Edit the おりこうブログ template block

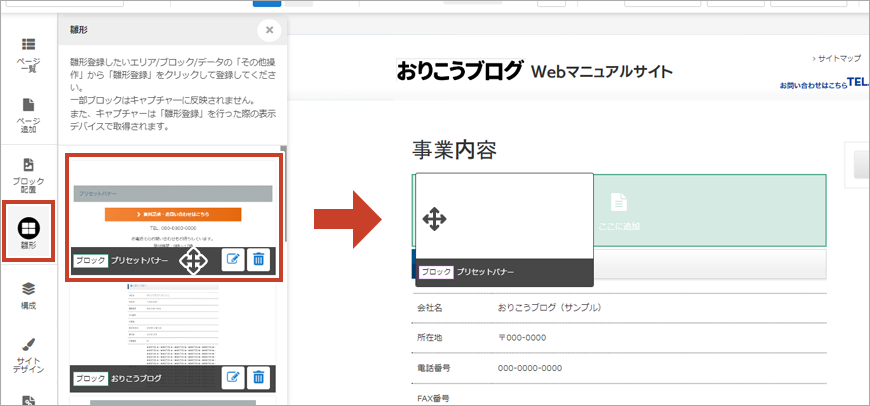pos(232,378)
